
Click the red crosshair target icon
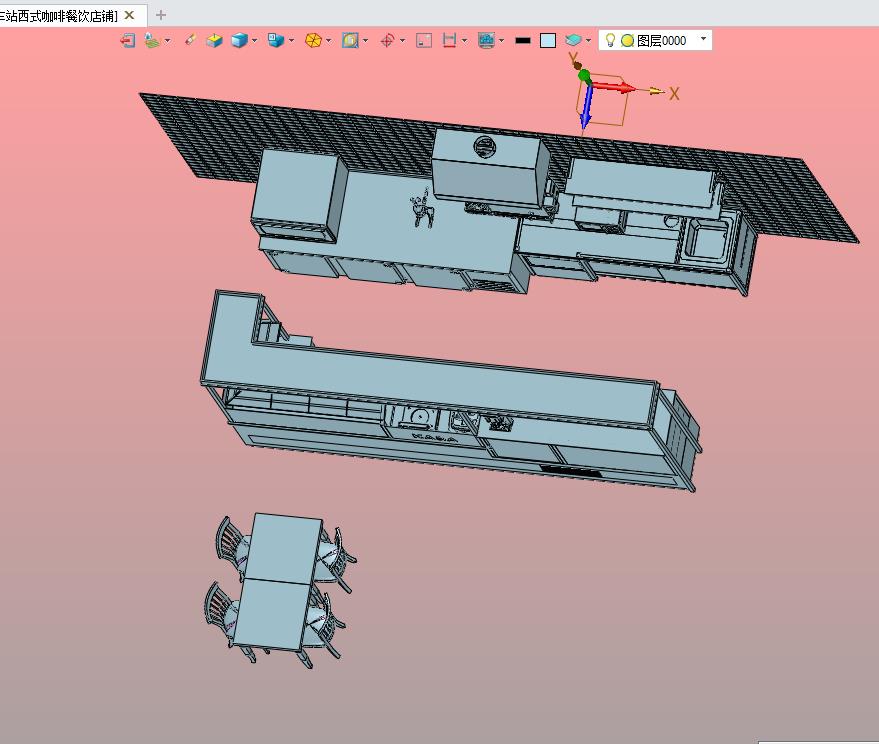(387, 40)
